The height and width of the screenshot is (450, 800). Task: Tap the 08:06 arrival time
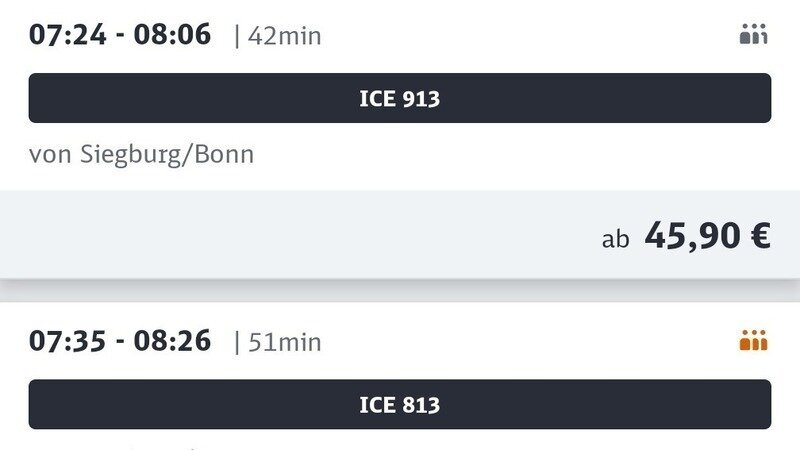point(174,35)
